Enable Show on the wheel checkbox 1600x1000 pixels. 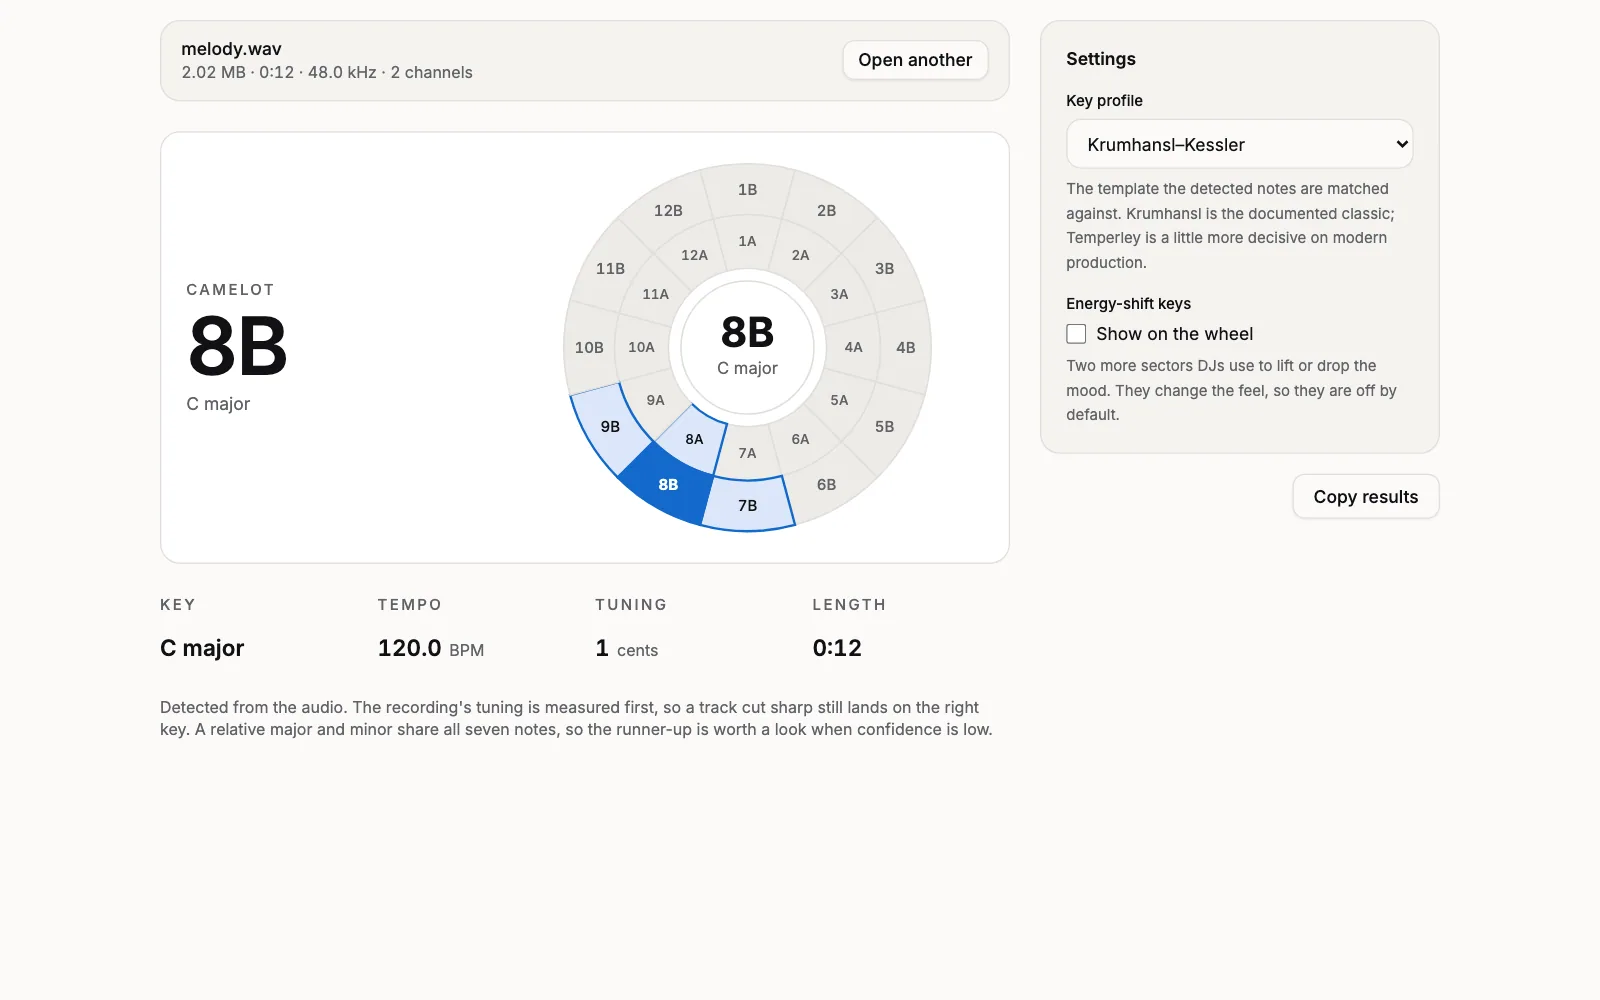pos(1076,334)
